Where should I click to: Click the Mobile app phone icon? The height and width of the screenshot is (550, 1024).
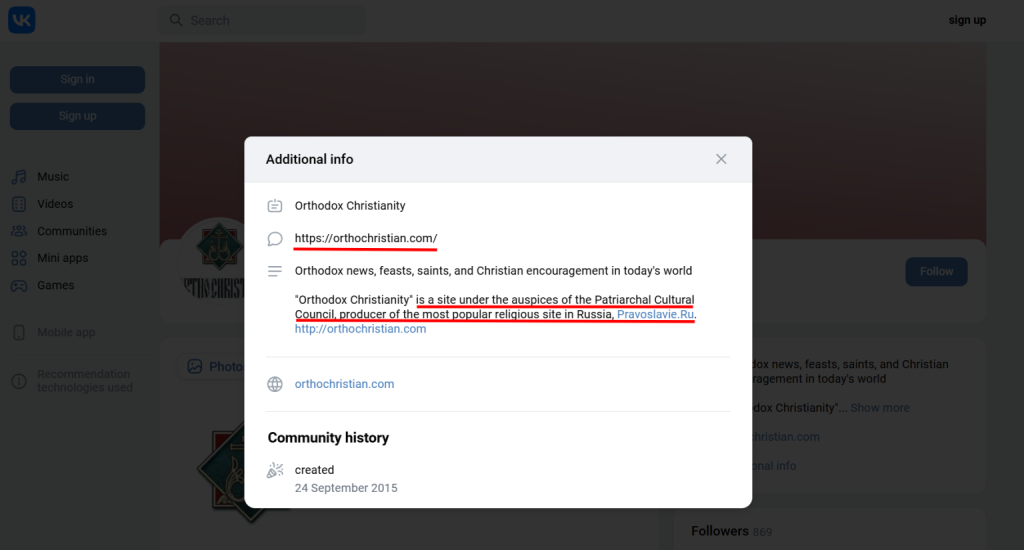coord(19,333)
